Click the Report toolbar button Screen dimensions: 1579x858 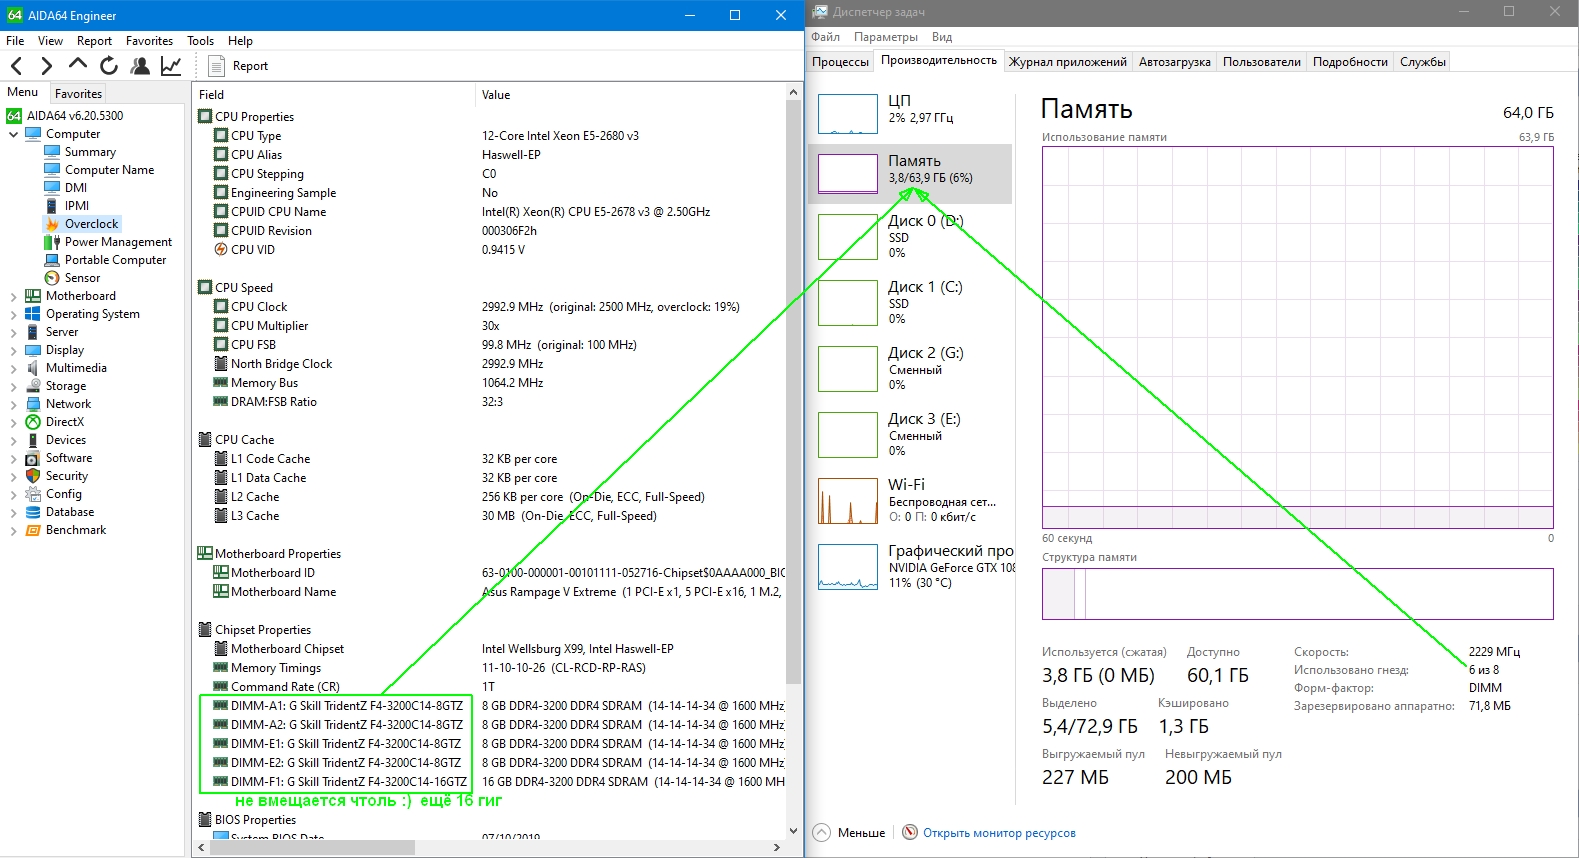(x=238, y=66)
